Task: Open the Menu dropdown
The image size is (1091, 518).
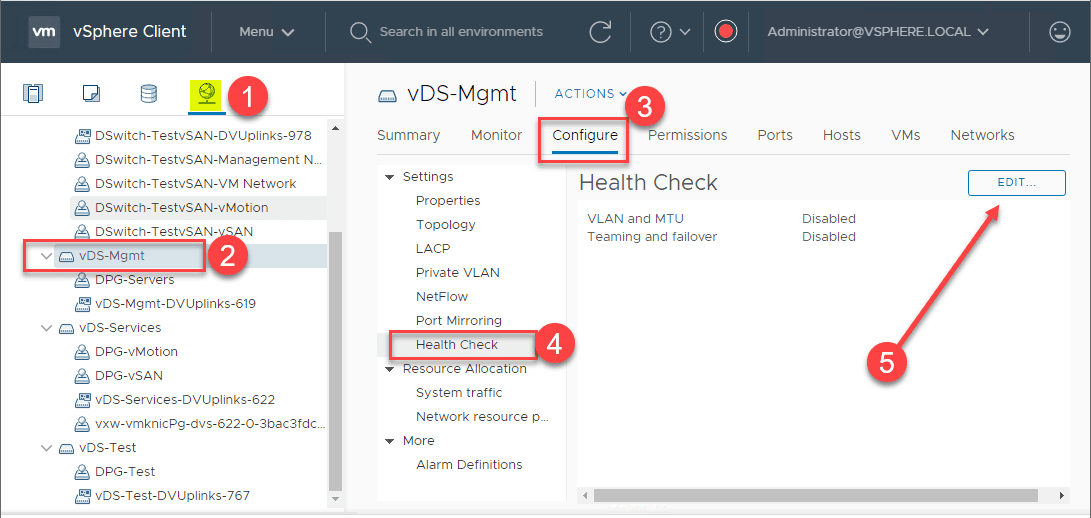Action: pos(267,32)
